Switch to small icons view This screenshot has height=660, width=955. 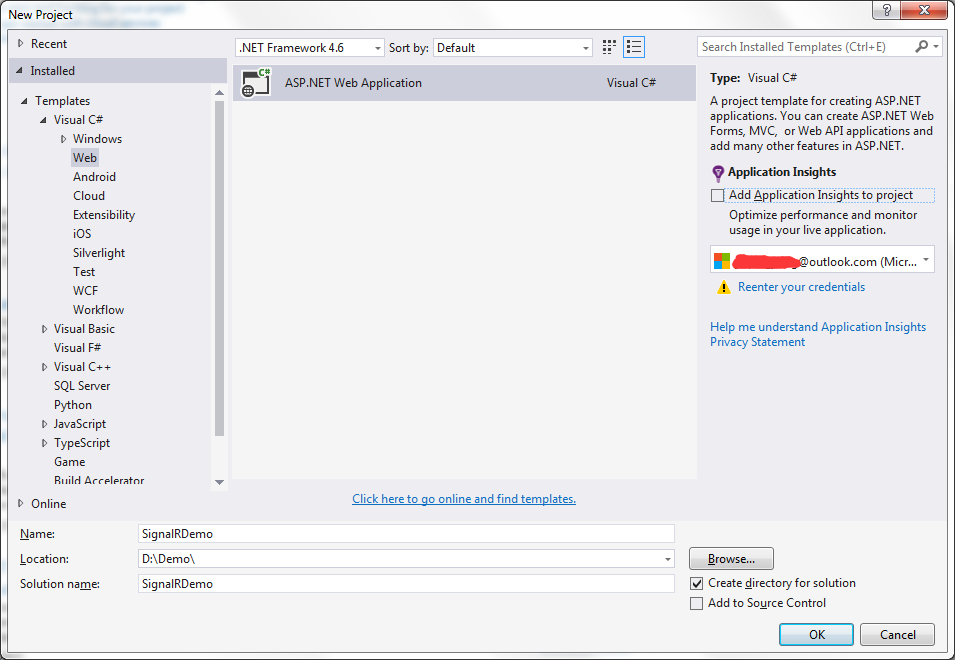click(609, 47)
